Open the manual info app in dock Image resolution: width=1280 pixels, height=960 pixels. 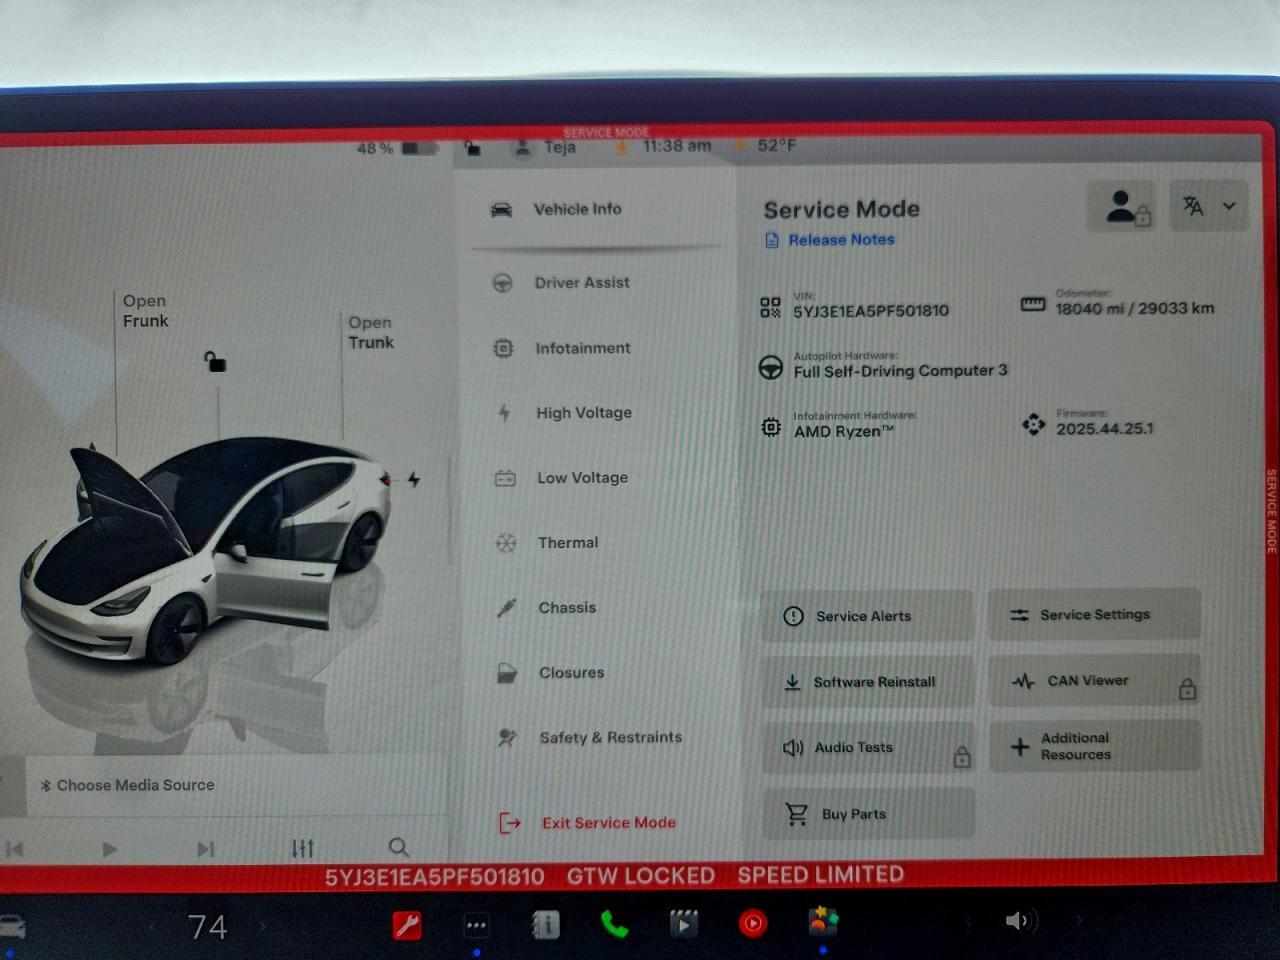545,924
